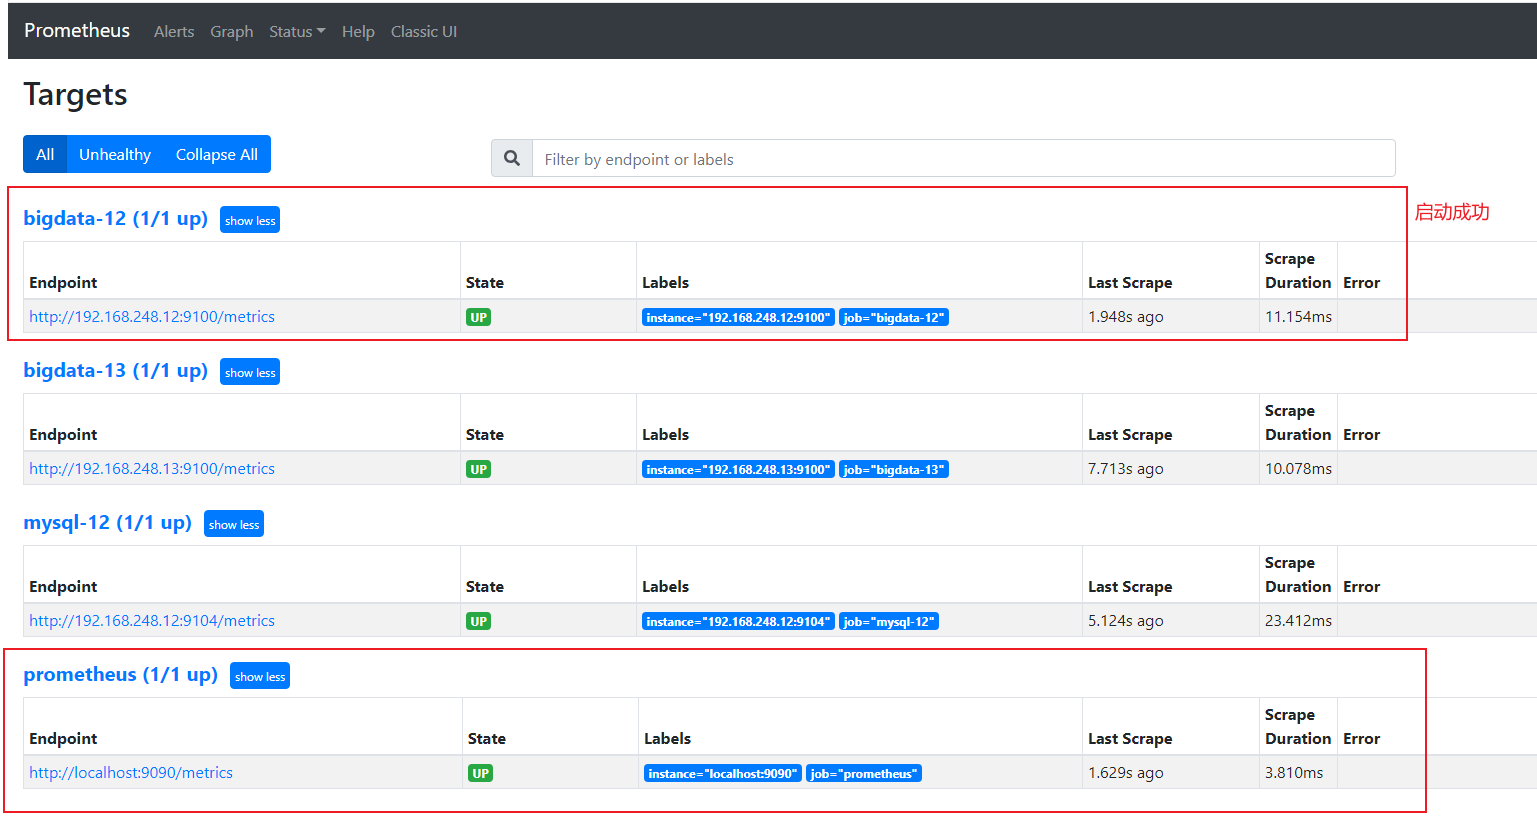
Task: Click UP state badge in prometheus row
Action: [x=481, y=773]
